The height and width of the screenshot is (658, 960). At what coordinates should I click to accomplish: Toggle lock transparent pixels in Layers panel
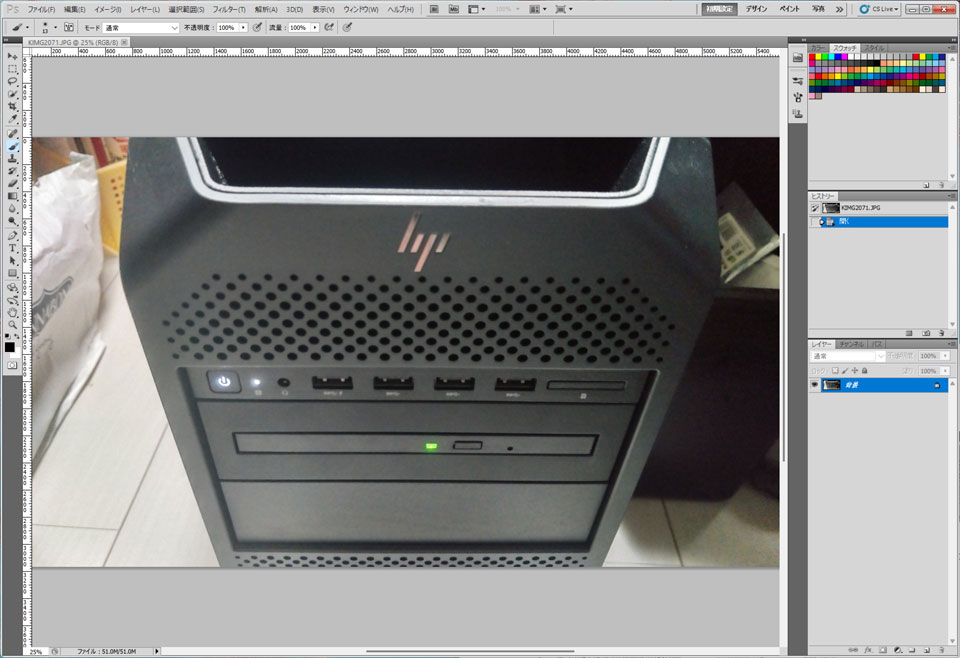(834, 371)
